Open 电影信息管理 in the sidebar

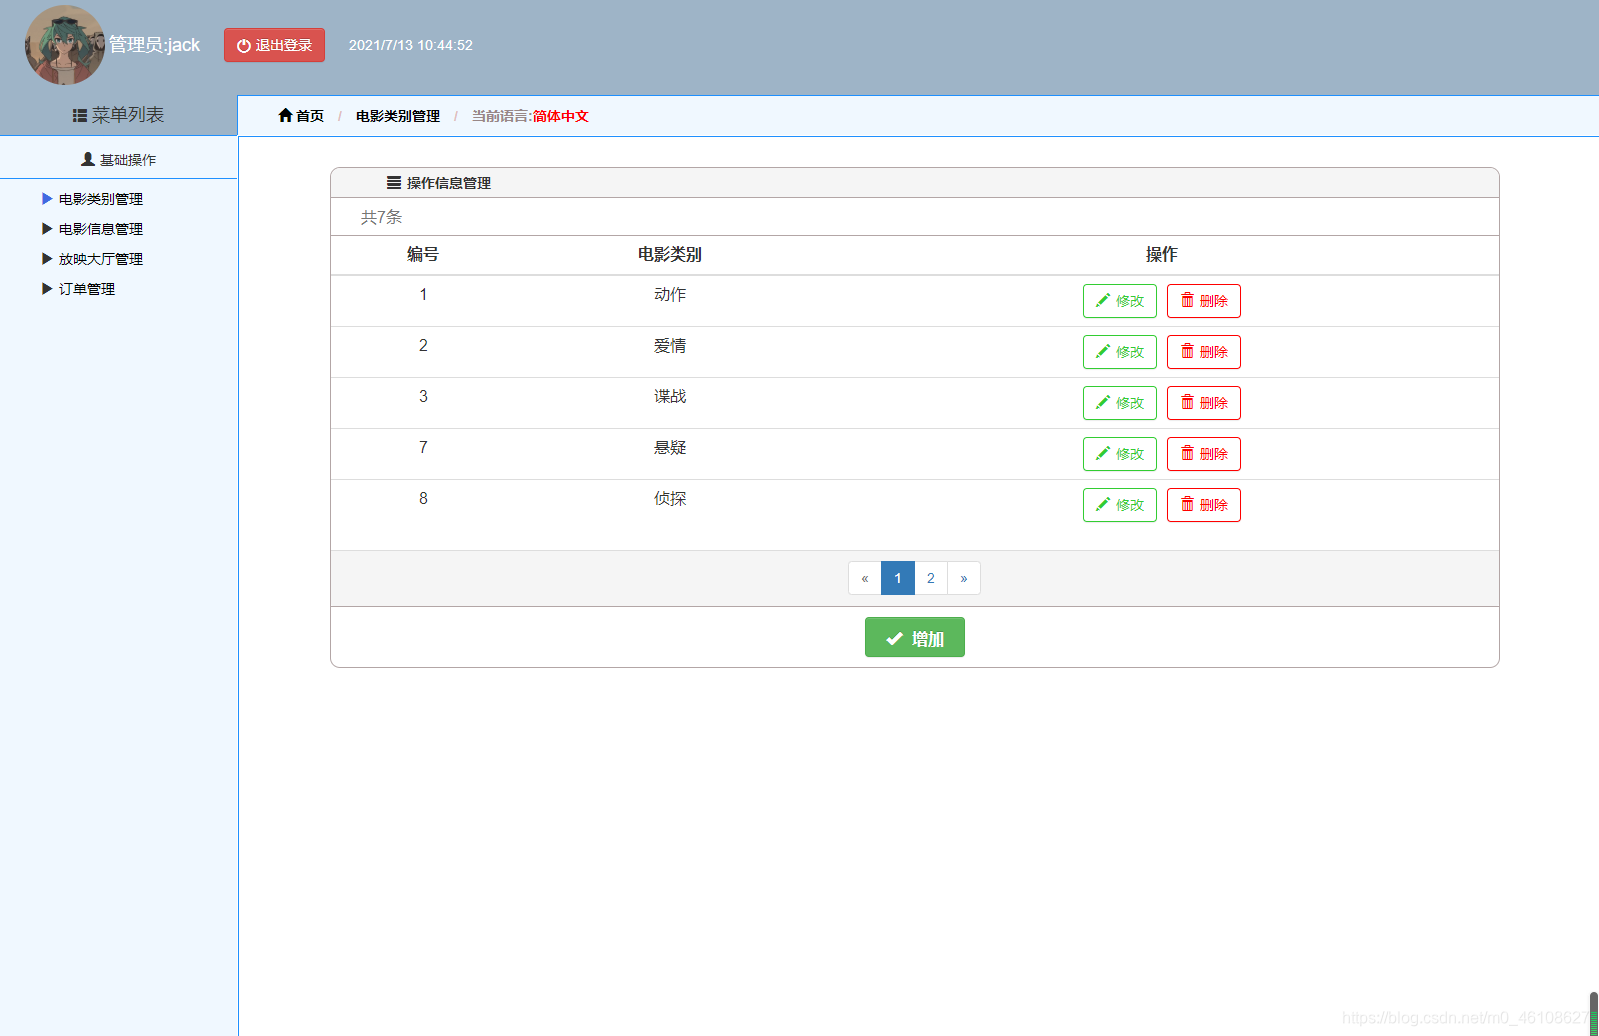click(x=101, y=229)
